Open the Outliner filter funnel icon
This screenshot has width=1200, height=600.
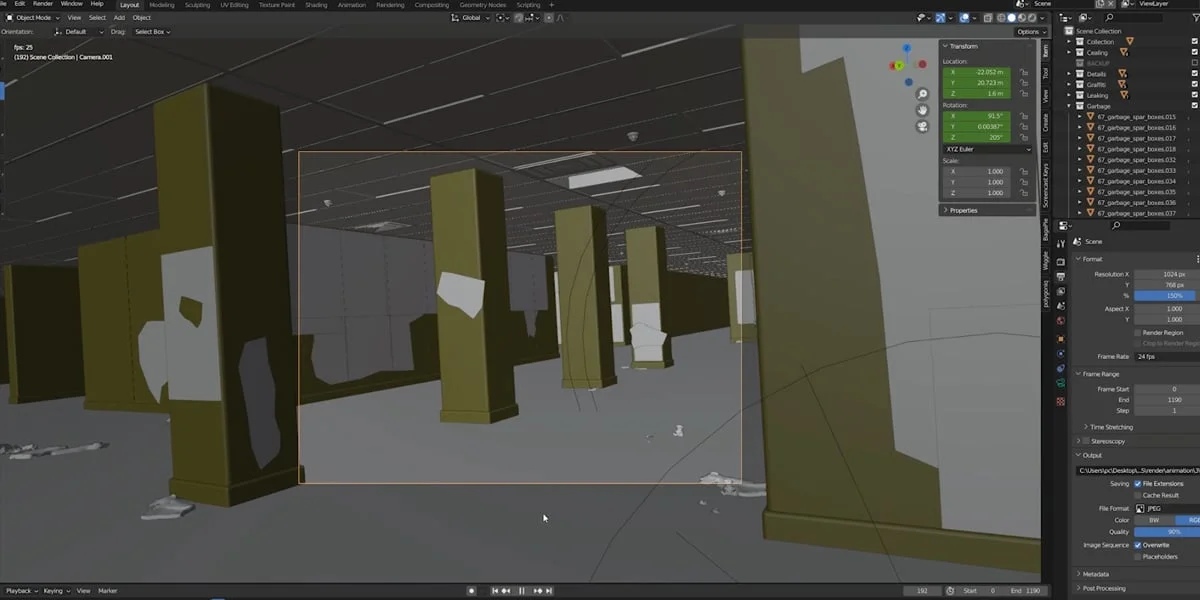tap(1196, 17)
